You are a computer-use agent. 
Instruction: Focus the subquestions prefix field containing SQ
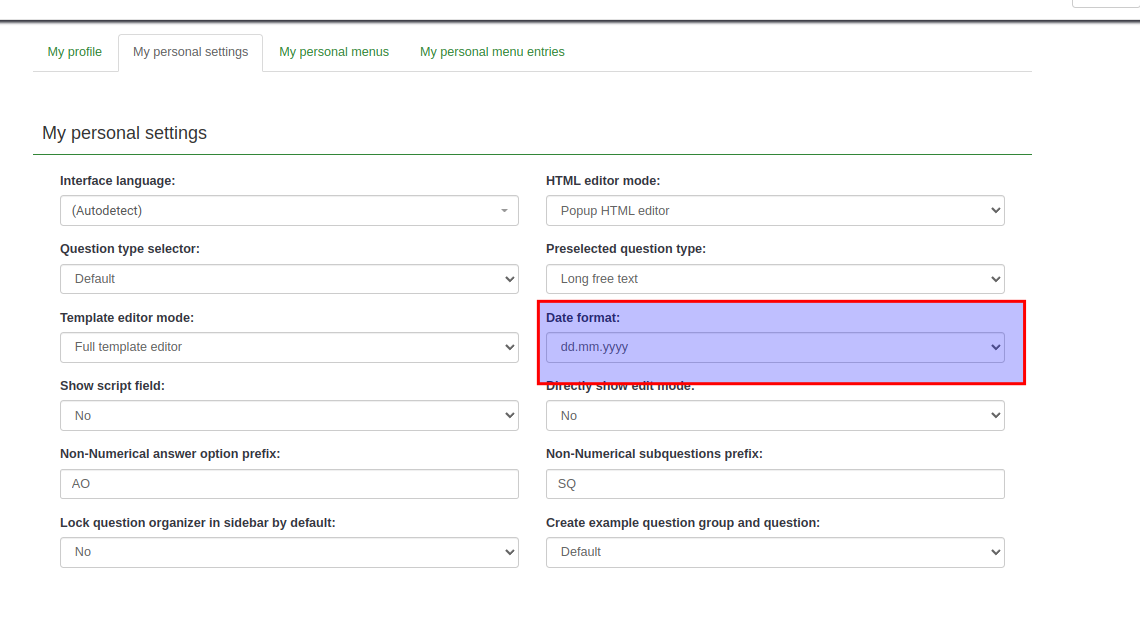click(x=775, y=484)
